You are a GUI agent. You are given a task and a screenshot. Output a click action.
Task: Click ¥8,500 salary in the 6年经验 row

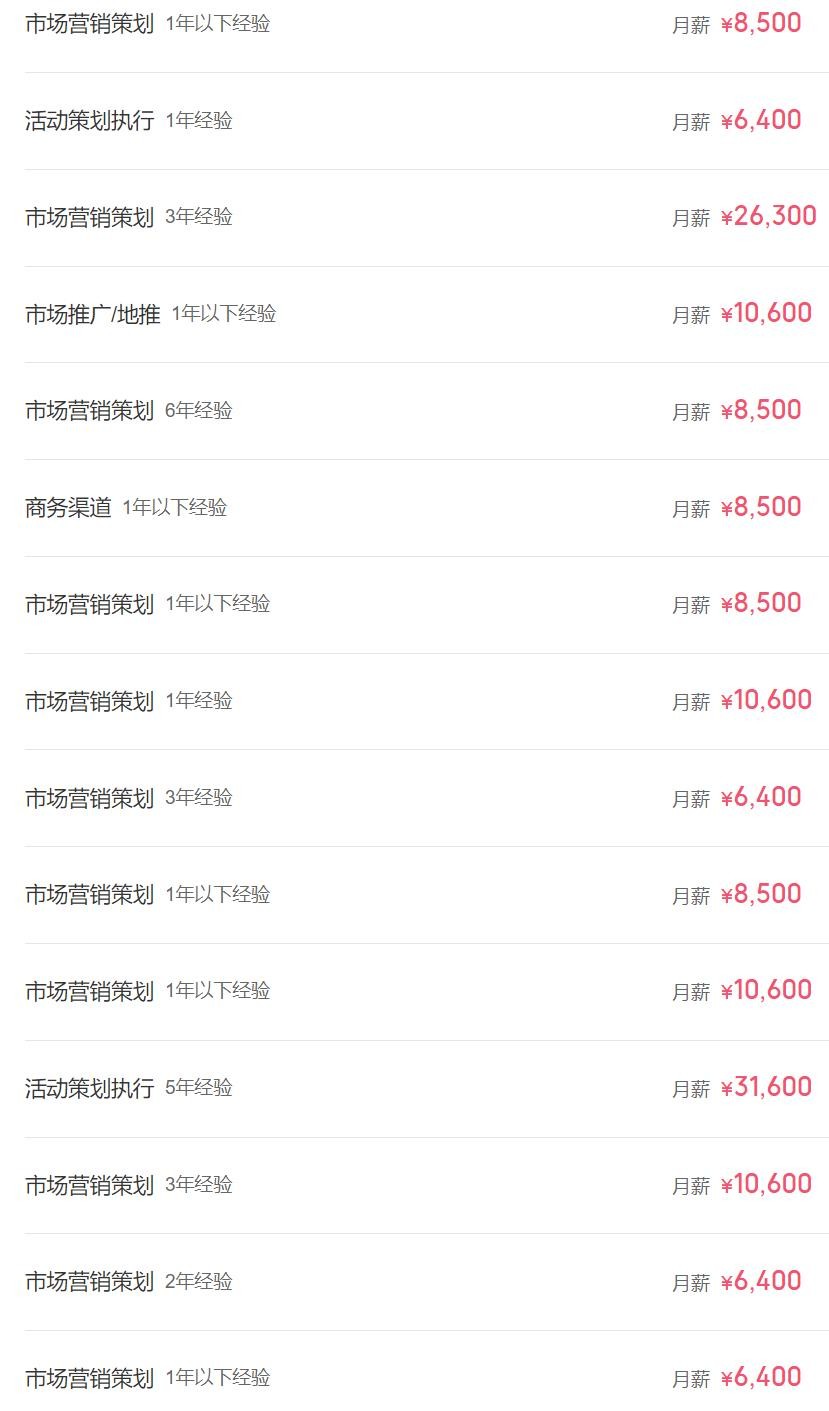pyautogui.click(x=761, y=410)
